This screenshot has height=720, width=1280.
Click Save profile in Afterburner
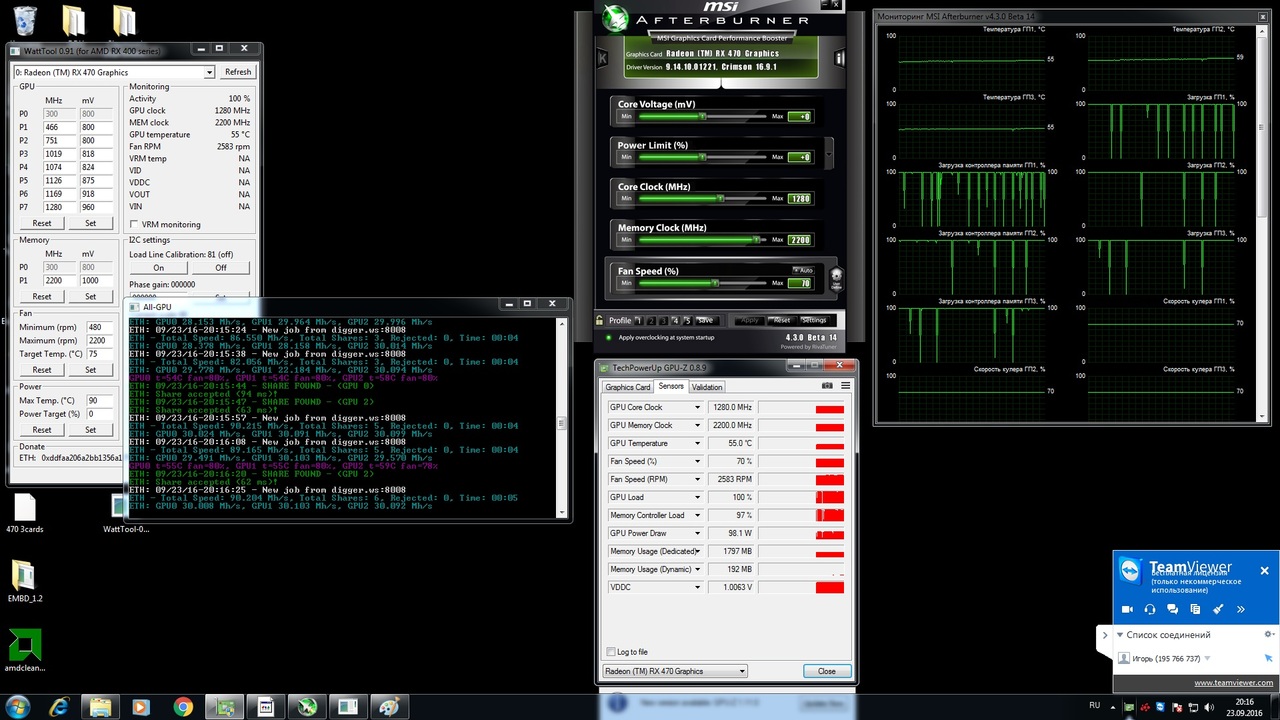705,320
